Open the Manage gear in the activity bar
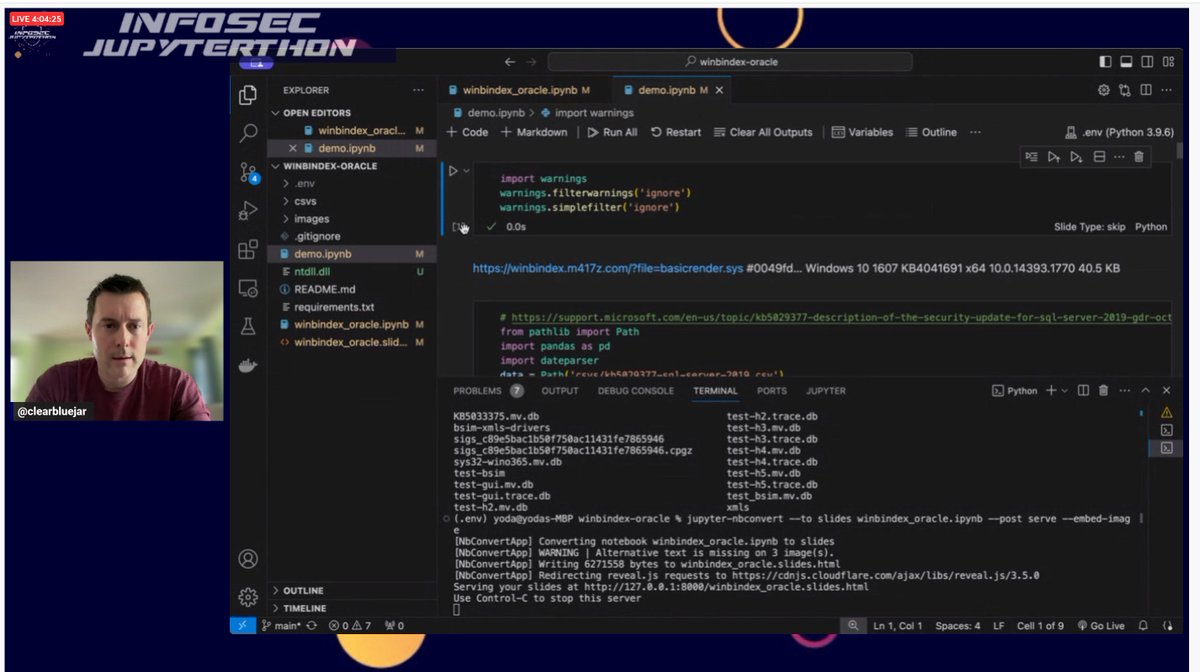 click(248, 597)
